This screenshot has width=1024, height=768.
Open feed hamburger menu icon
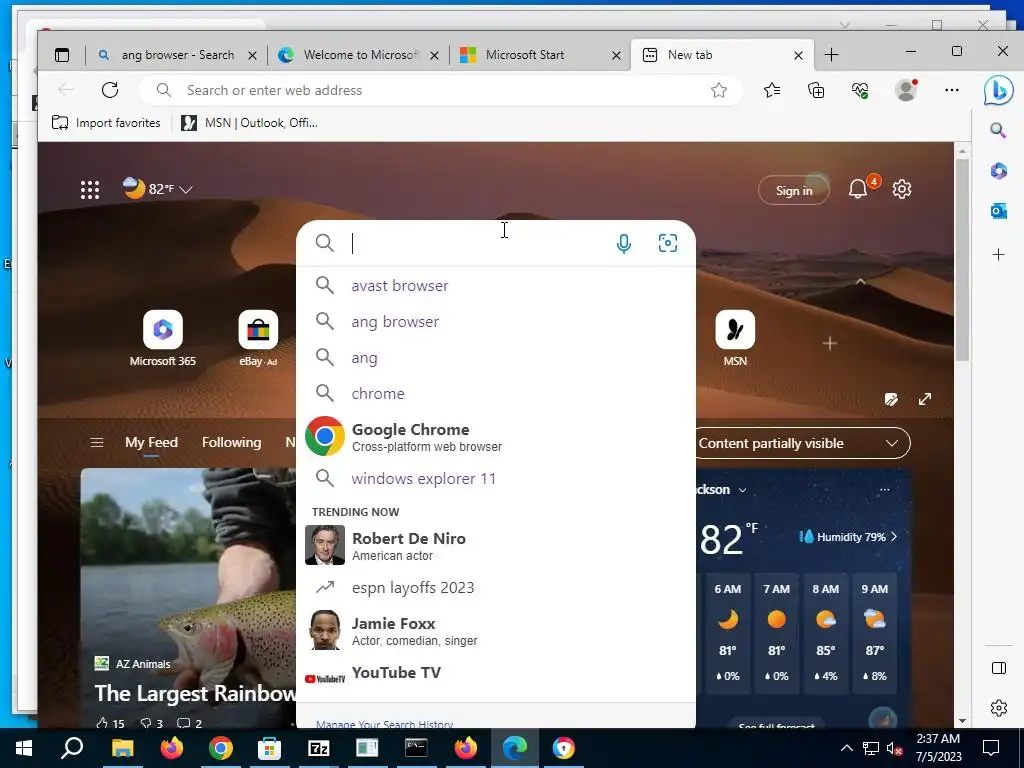[x=97, y=443]
